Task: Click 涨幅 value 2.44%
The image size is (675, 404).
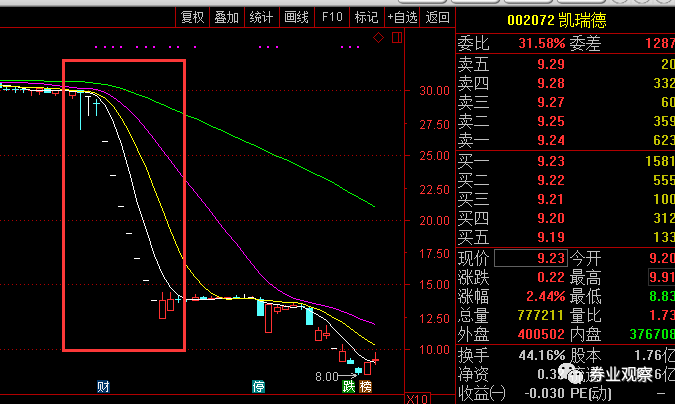Action: point(545,296)
